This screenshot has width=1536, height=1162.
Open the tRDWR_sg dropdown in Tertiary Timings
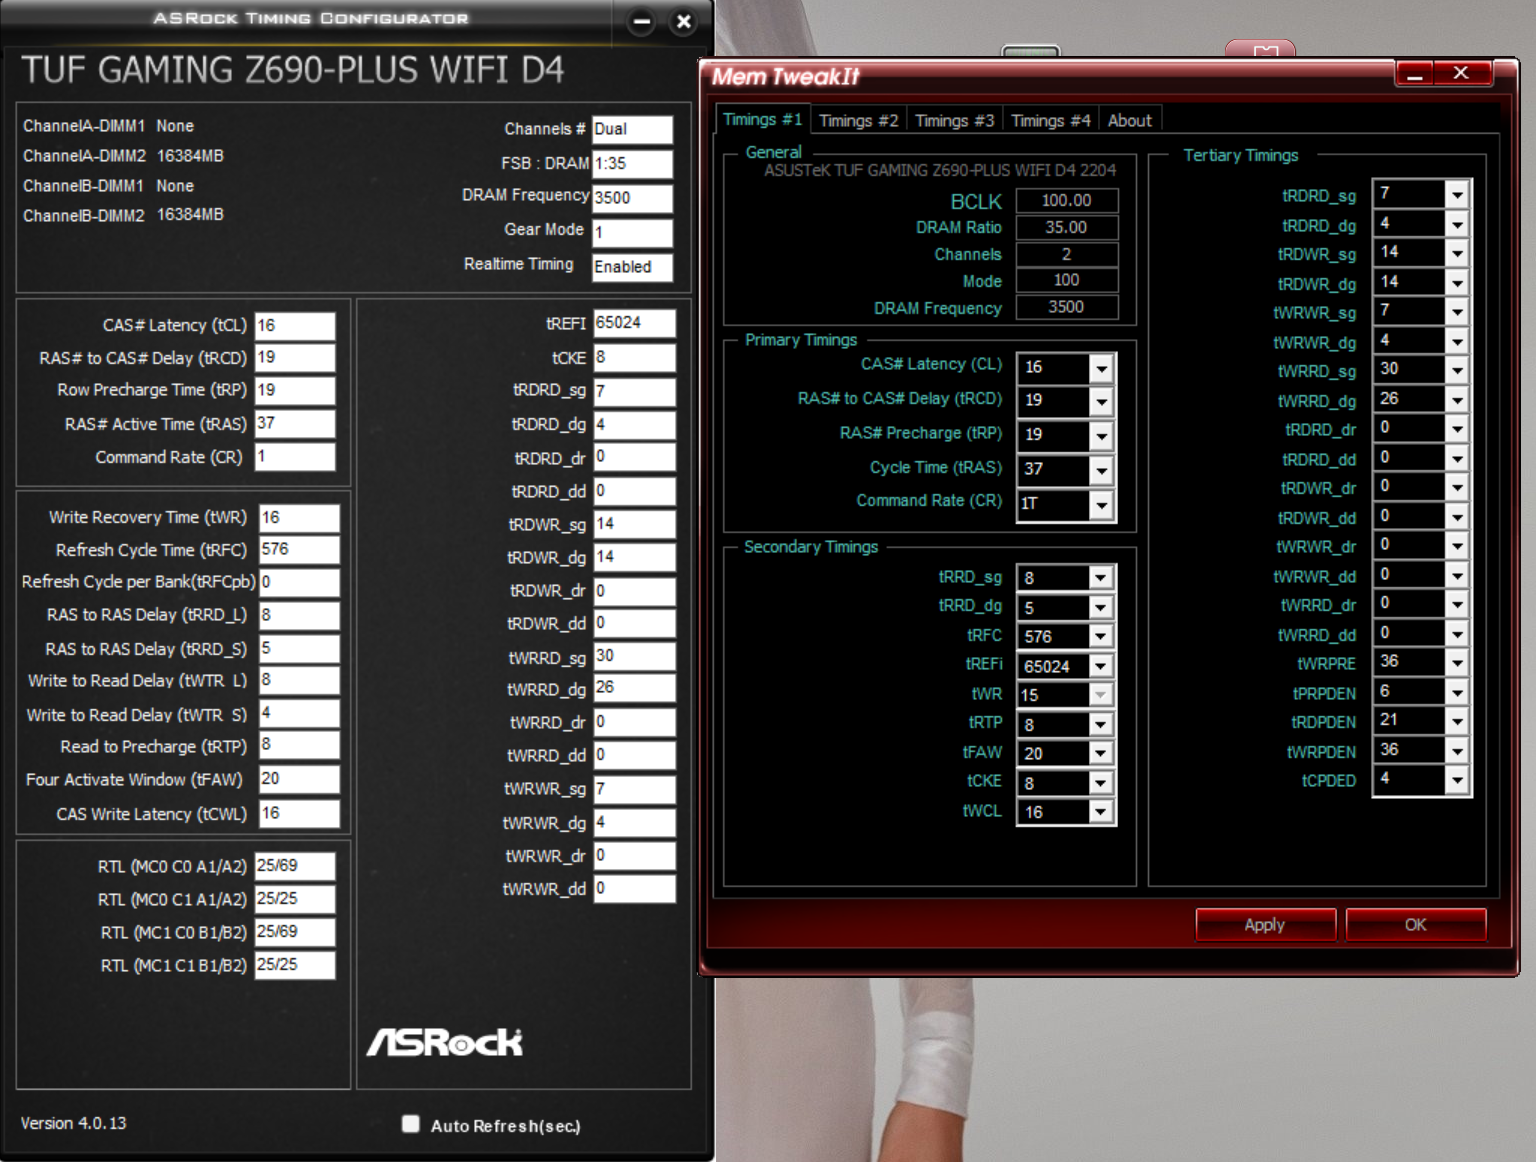pyautogui.click(x=1457, y=253)
